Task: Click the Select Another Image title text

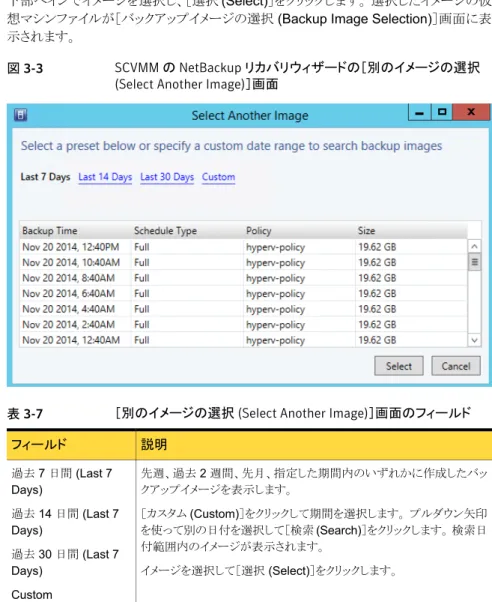Action: pyautogui.click(x=250, y=115)
